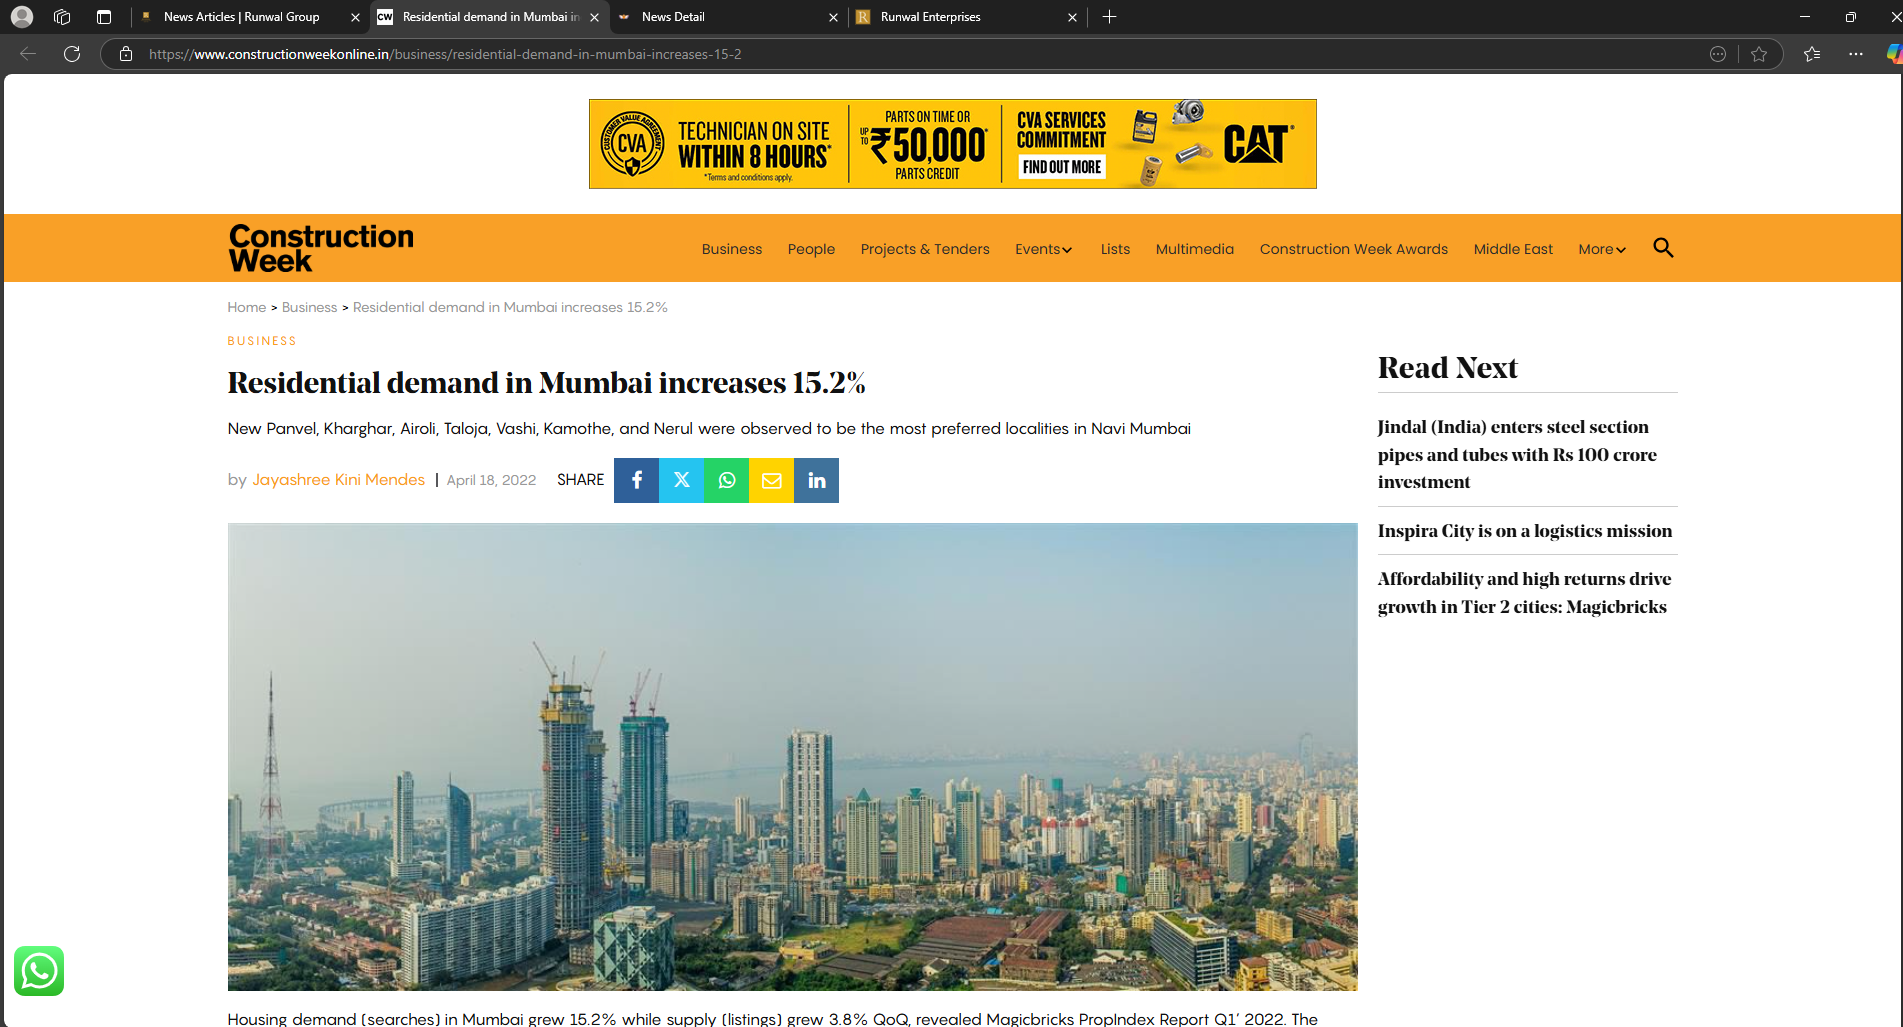Expand the More navigation dropdown

point(1601,249)
